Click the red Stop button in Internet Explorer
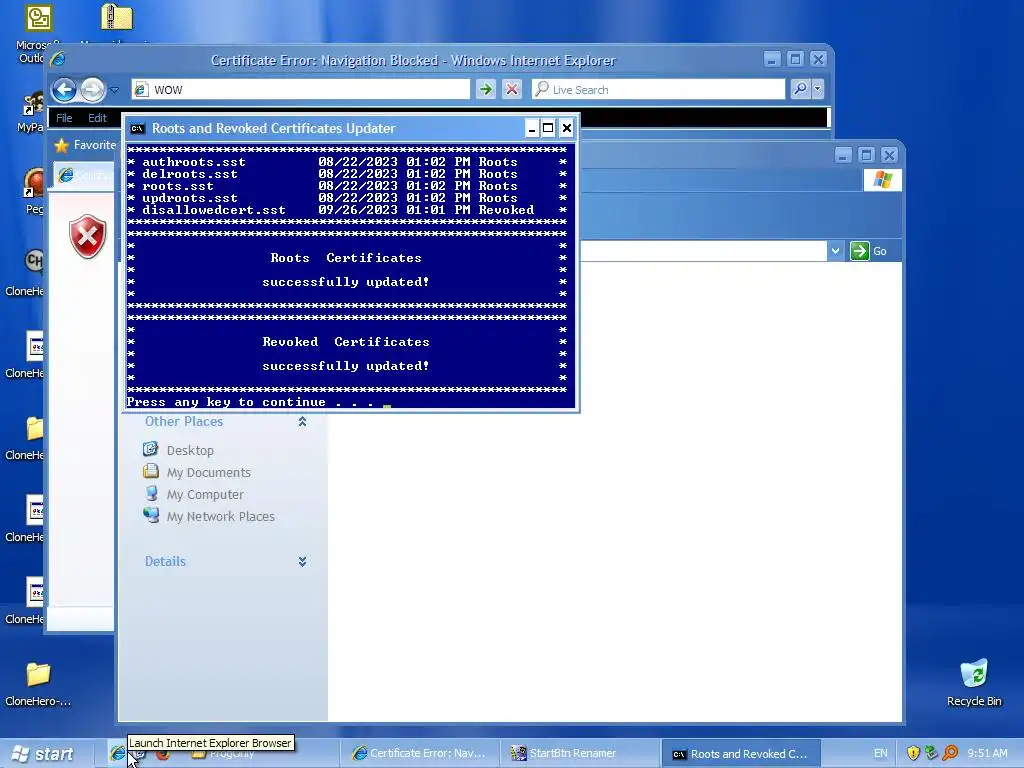This screenshot has width=1024, height=768. pos(512,89)
